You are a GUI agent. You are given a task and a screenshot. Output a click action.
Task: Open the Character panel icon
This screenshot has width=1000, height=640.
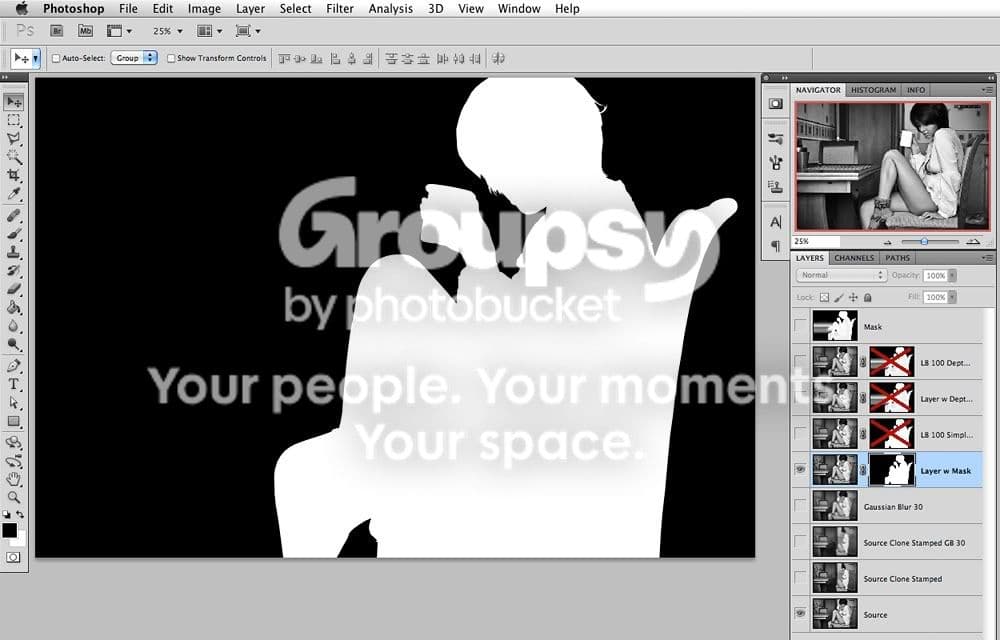click(x=776, y=222)
